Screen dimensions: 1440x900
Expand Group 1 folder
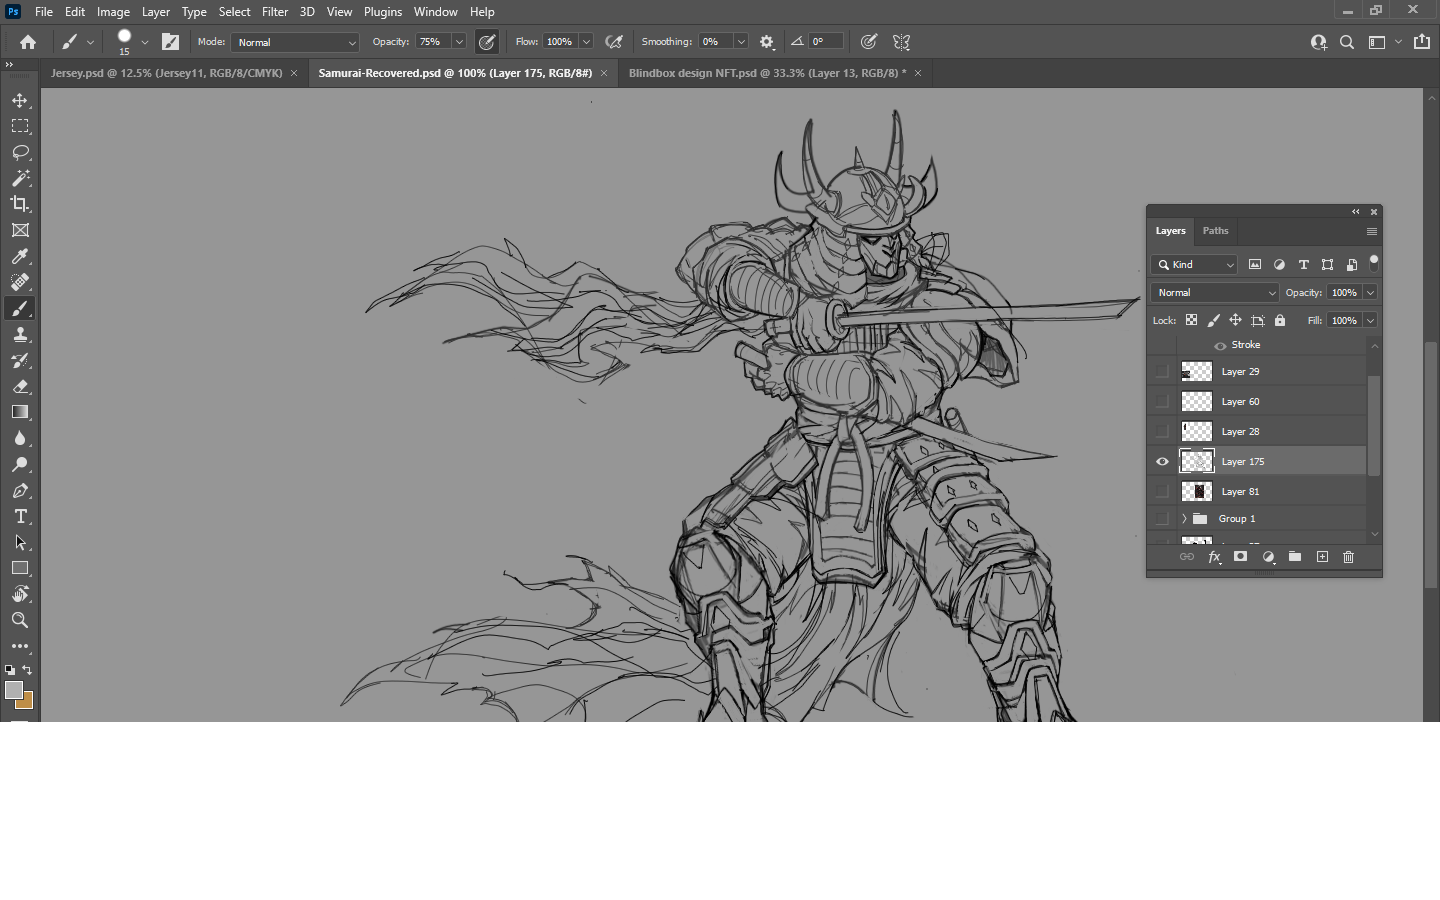click(1184, 519)
